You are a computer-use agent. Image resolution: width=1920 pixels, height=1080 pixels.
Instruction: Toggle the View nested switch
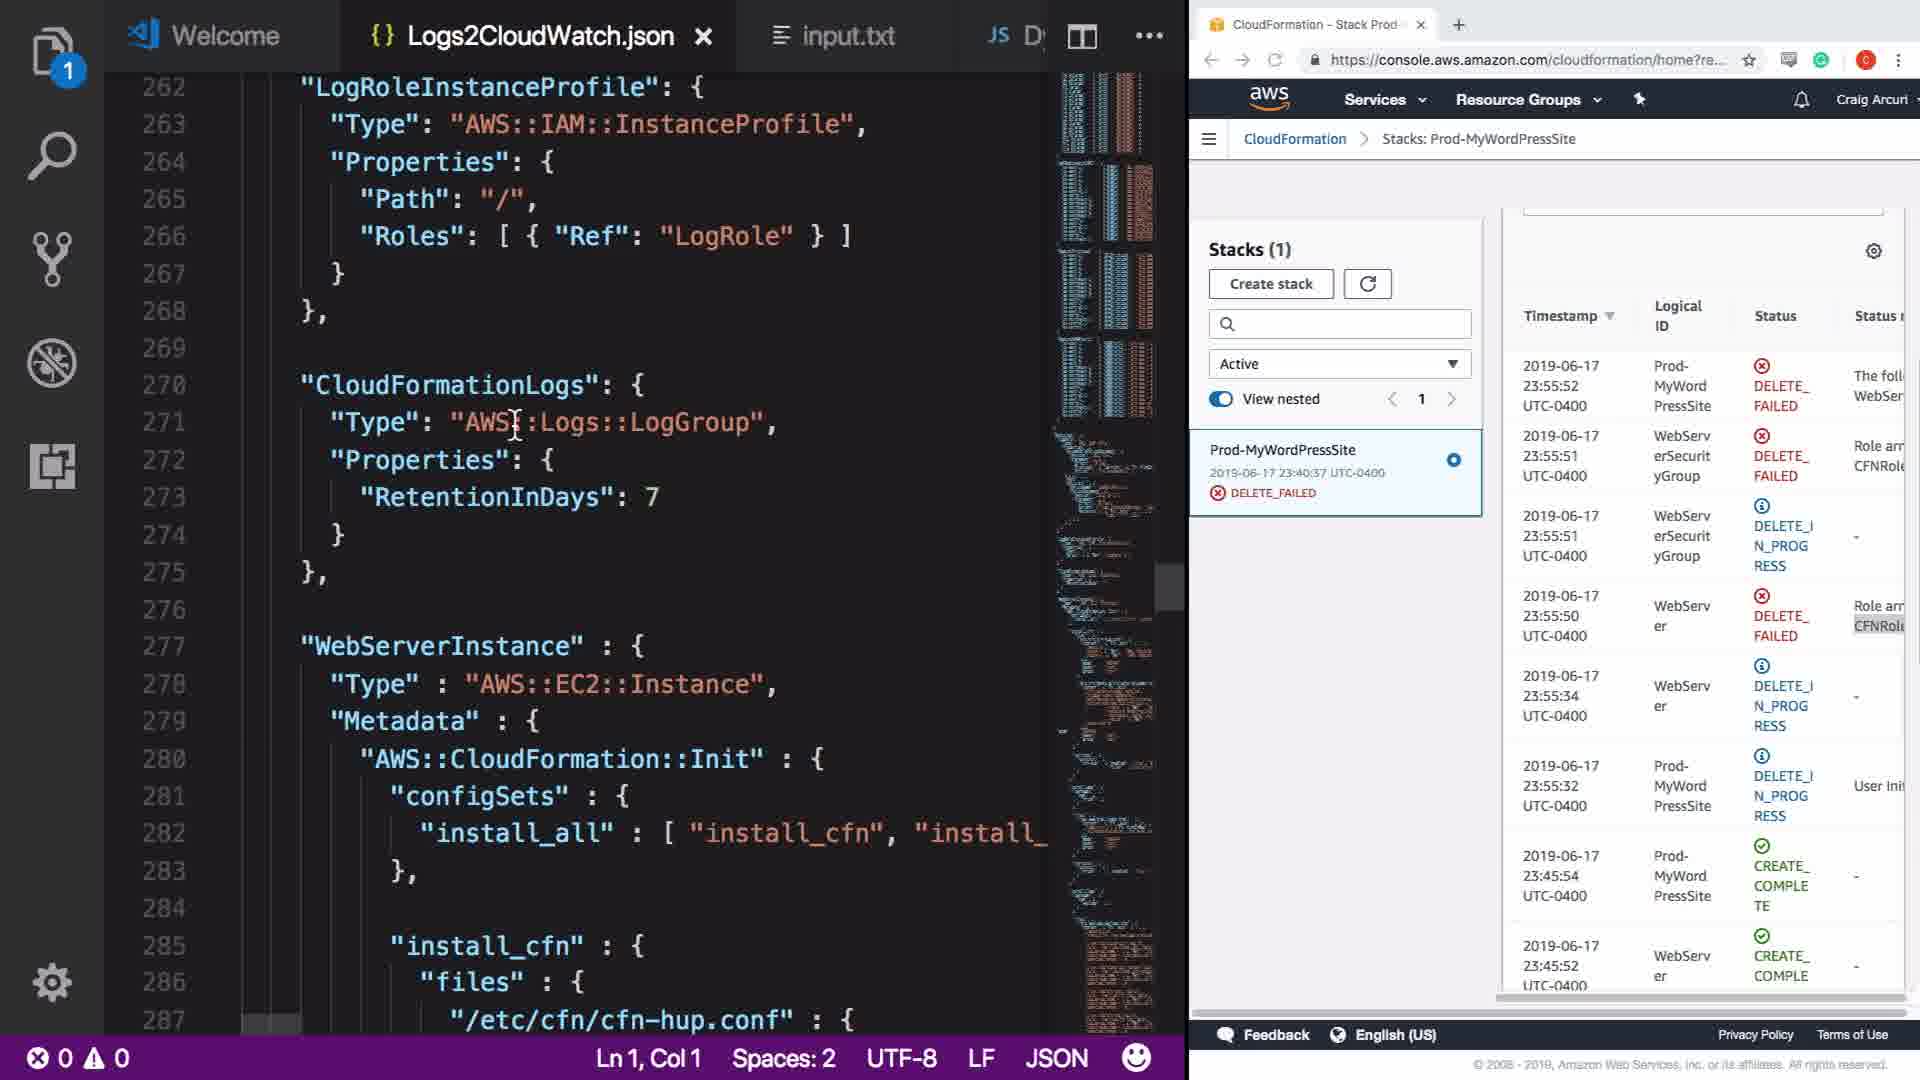pyautogui.click(x=1221, y=399)
